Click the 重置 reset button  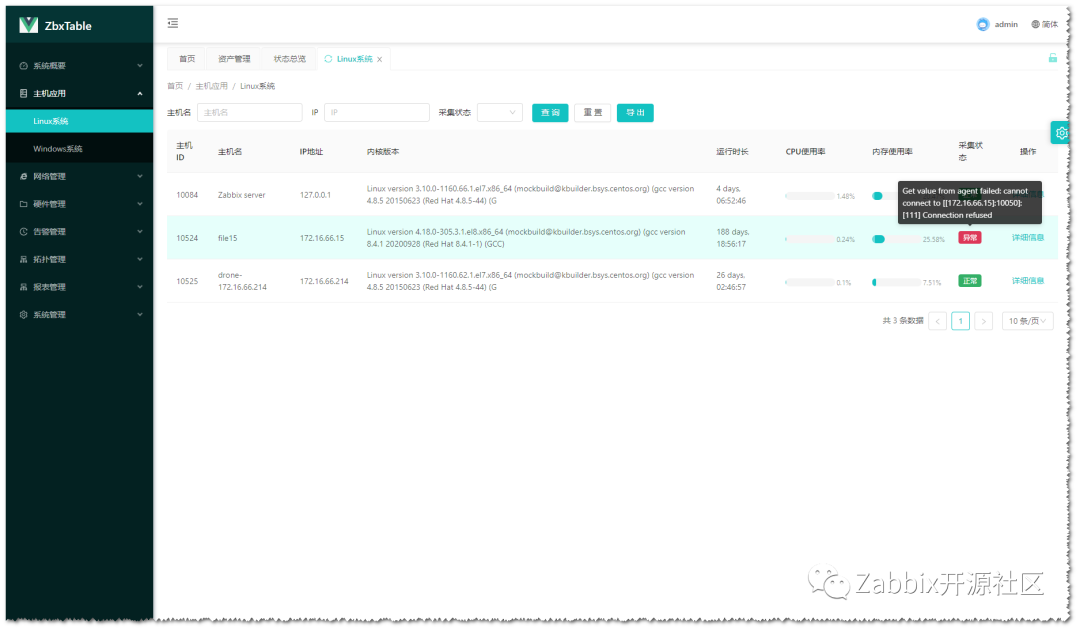[x=592, y=112]
